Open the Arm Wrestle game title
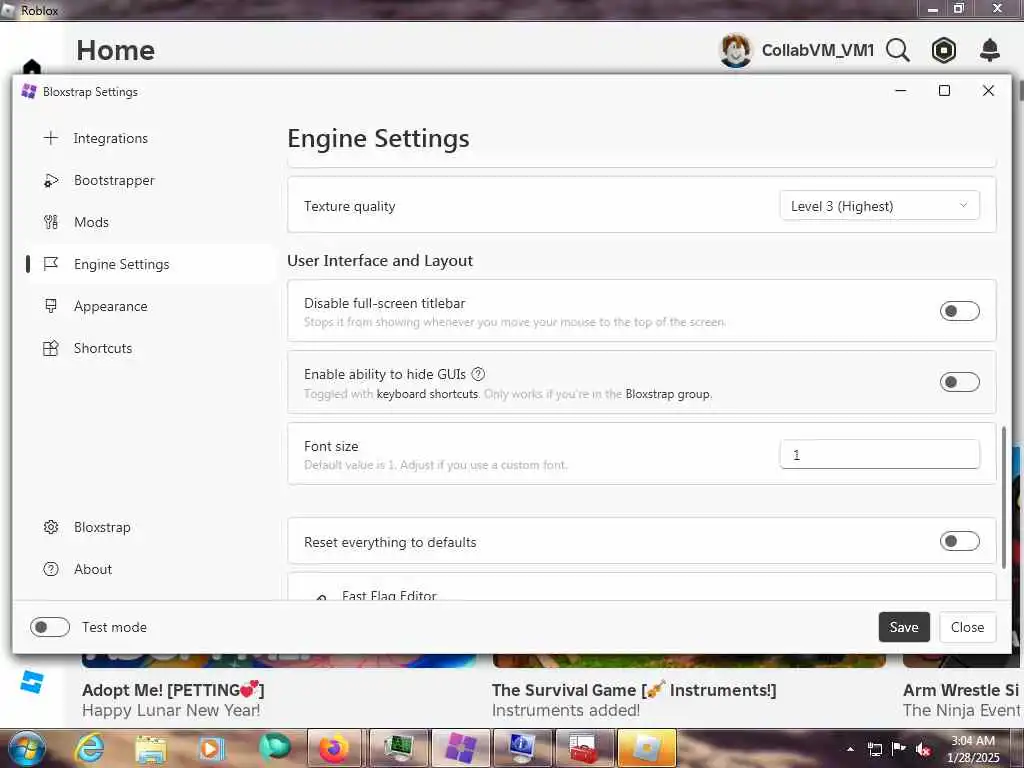Screen dimensions: 1024x768 click(961, 690)
